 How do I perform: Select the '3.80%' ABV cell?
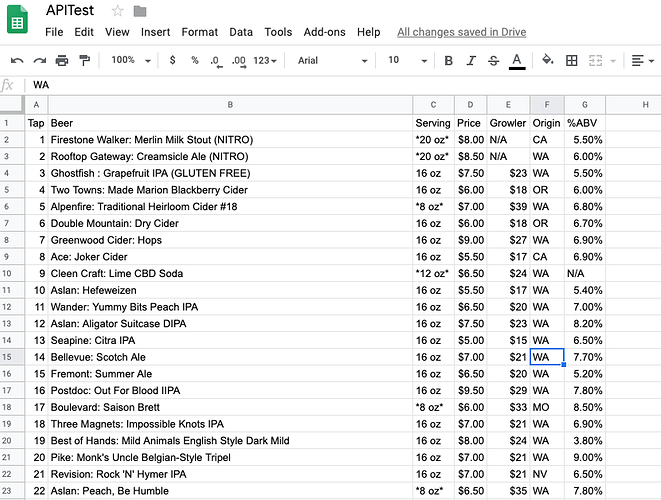(x=585, y=441)
